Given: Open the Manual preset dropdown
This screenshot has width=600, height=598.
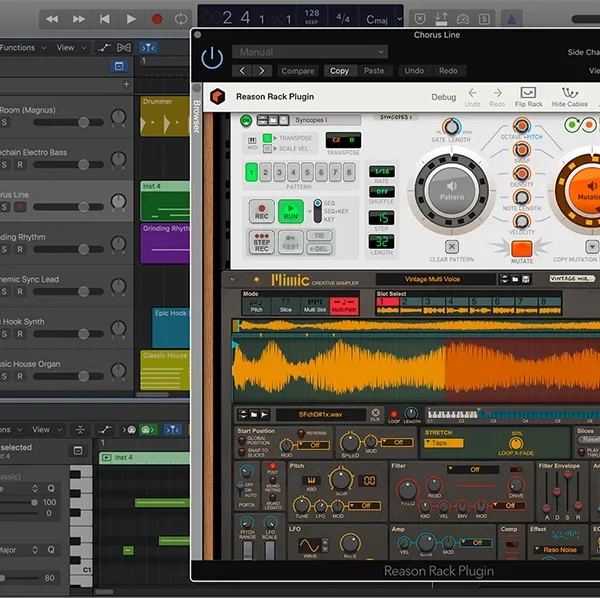Looking at the screenshot, I should tap(310, 52).
